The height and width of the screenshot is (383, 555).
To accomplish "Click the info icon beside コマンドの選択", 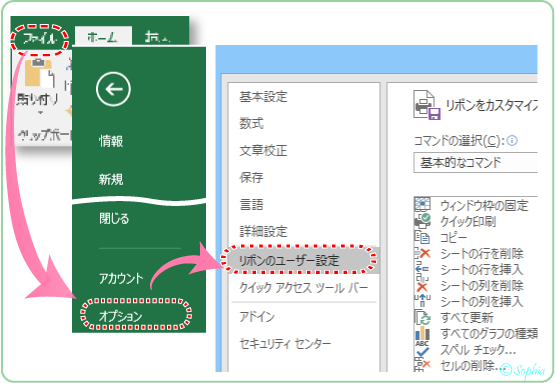I will (x=512, y=141).
